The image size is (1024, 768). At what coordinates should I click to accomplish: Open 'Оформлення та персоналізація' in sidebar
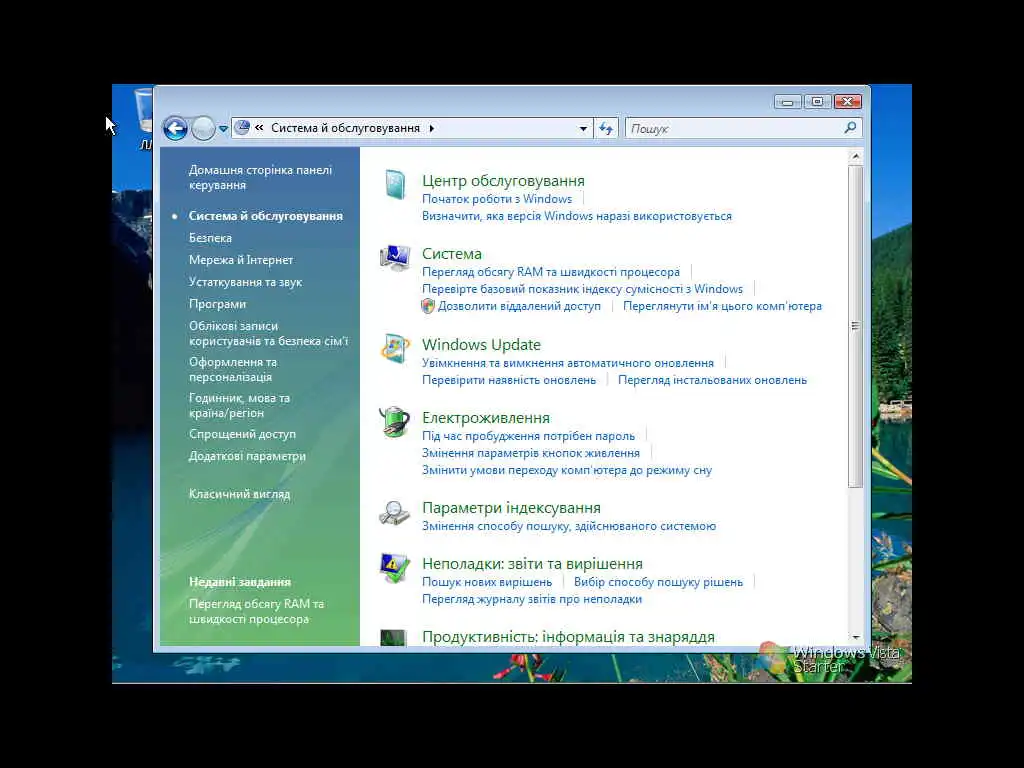point(232,370)
